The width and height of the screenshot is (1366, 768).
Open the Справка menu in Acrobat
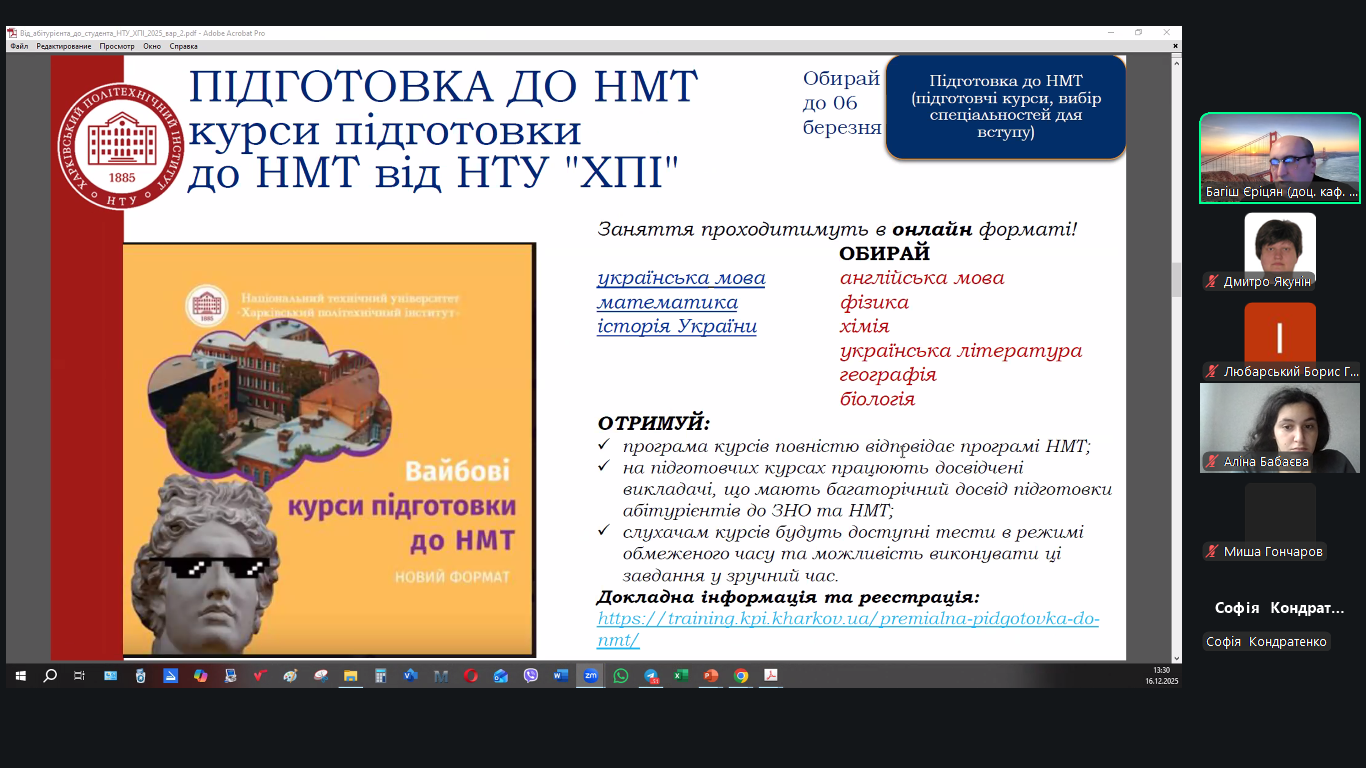183,46
